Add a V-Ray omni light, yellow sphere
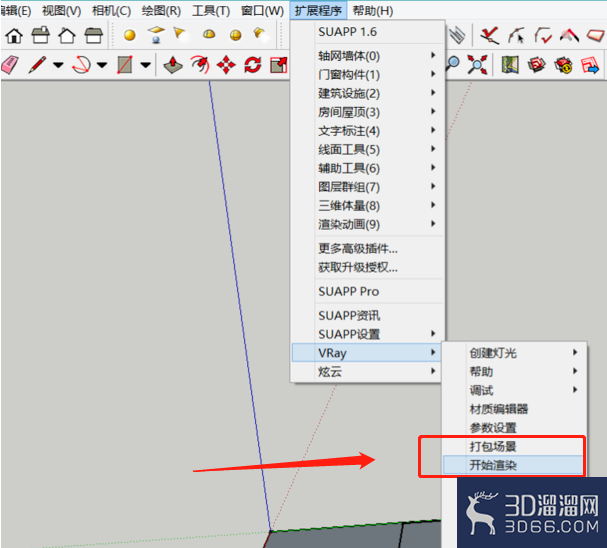This screenshot has width=607, height=548. (x=130, y=36)
